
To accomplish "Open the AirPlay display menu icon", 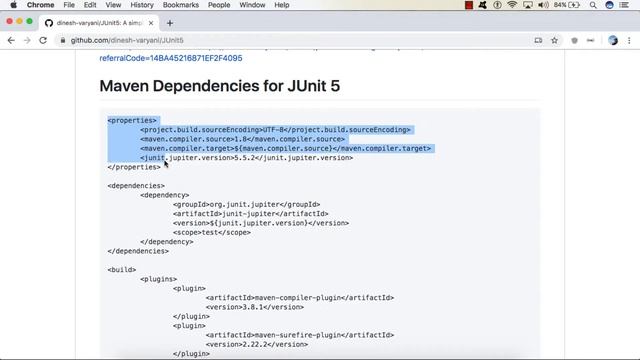I will point(528,5).
